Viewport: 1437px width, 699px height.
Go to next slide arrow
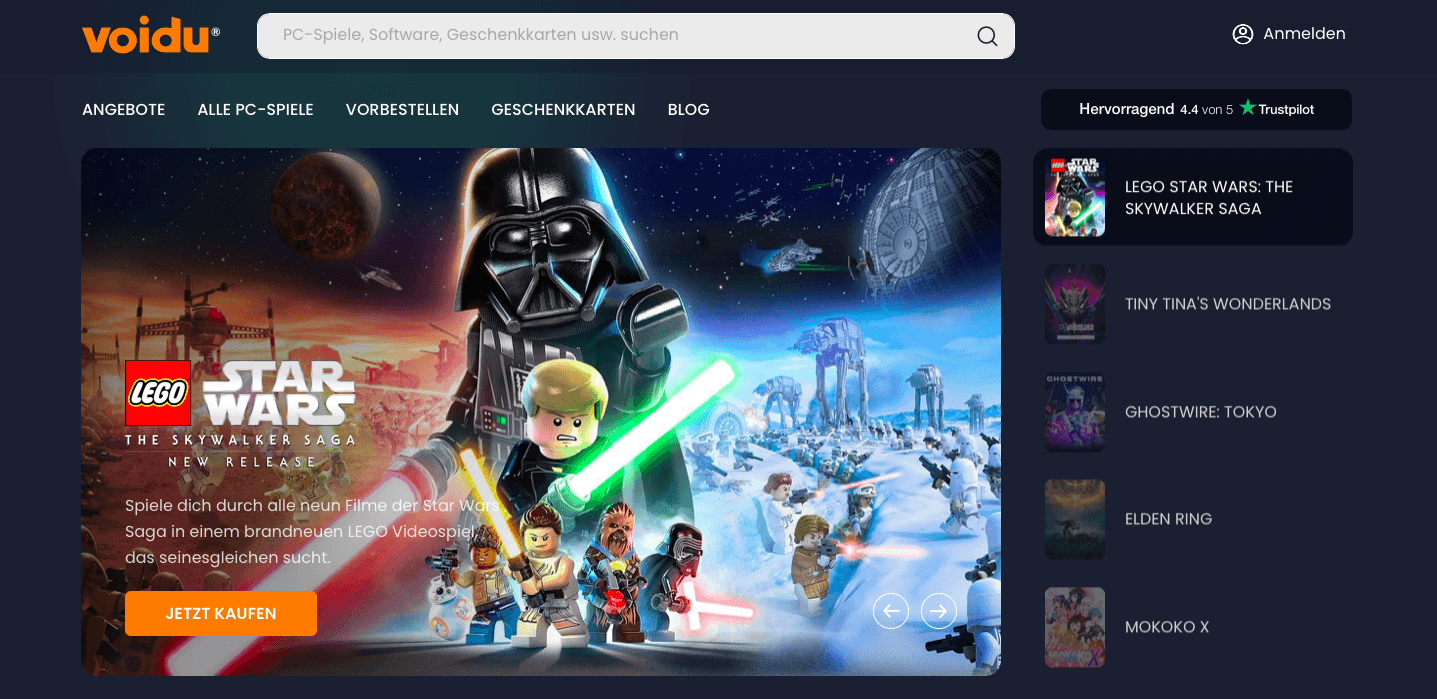point(939,610)
